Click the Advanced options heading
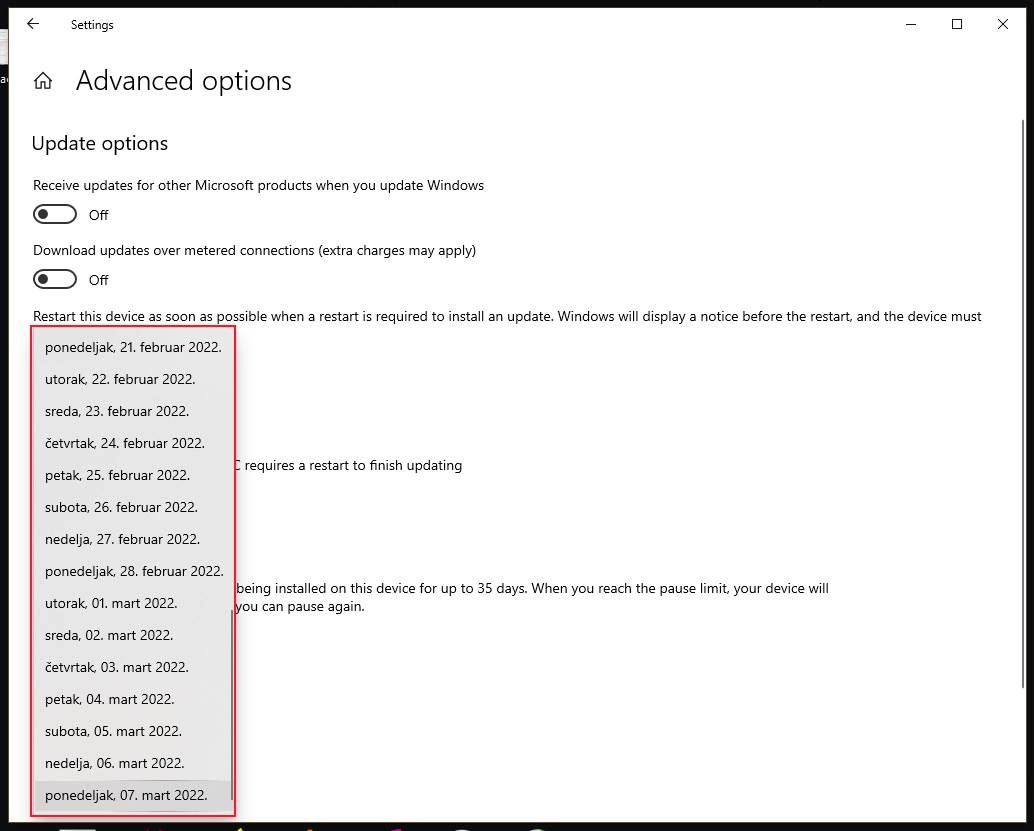The image size is (1034, 831). (x=183, y=80)
